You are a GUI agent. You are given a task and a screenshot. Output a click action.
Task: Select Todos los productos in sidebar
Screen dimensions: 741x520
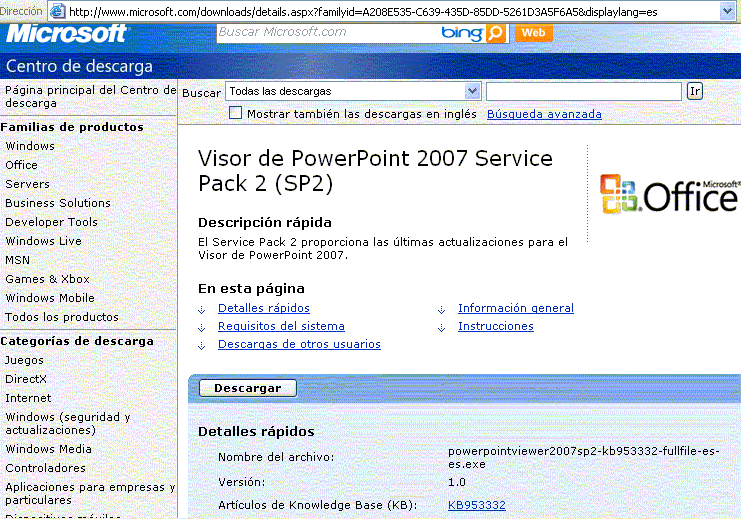pos(62,317)
